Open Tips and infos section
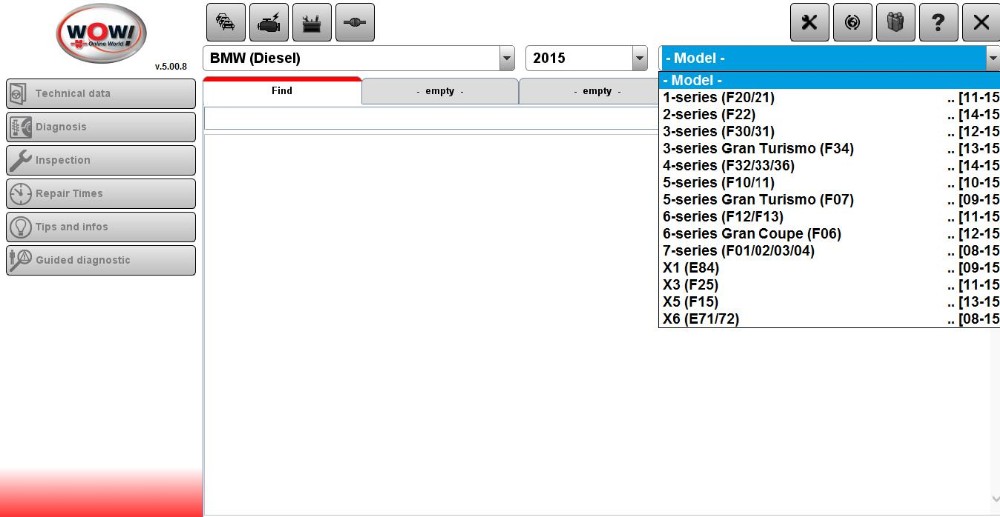The width and height of the screenshot is (1000, 517). (101, 227)
